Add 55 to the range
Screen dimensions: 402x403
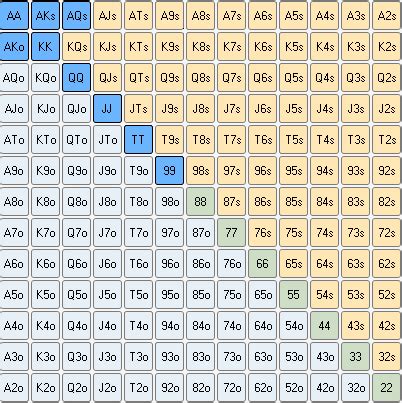(293, 294)
